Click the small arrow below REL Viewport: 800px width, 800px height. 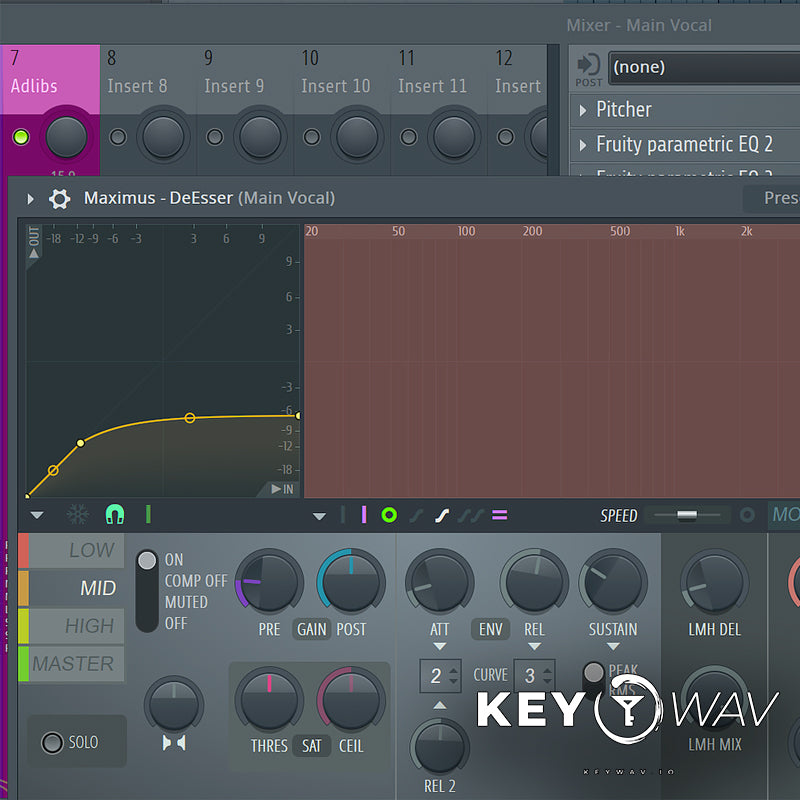tap(534, 646)
